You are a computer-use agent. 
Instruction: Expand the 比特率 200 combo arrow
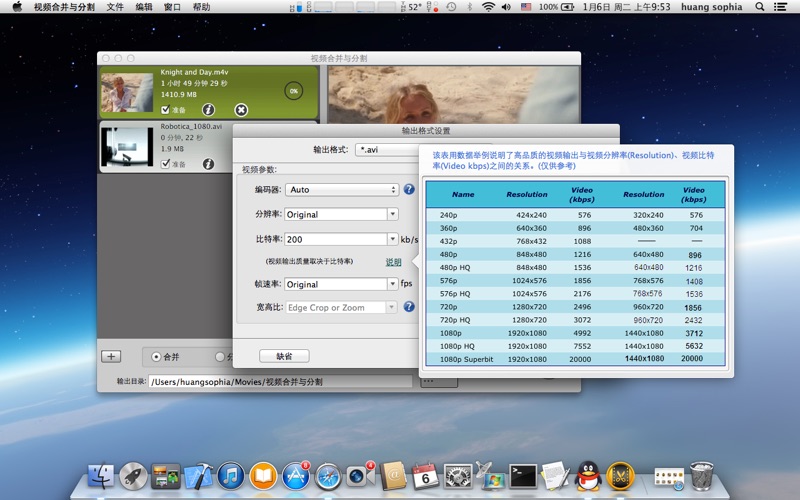pyautogui.click(x=393, y=239)
